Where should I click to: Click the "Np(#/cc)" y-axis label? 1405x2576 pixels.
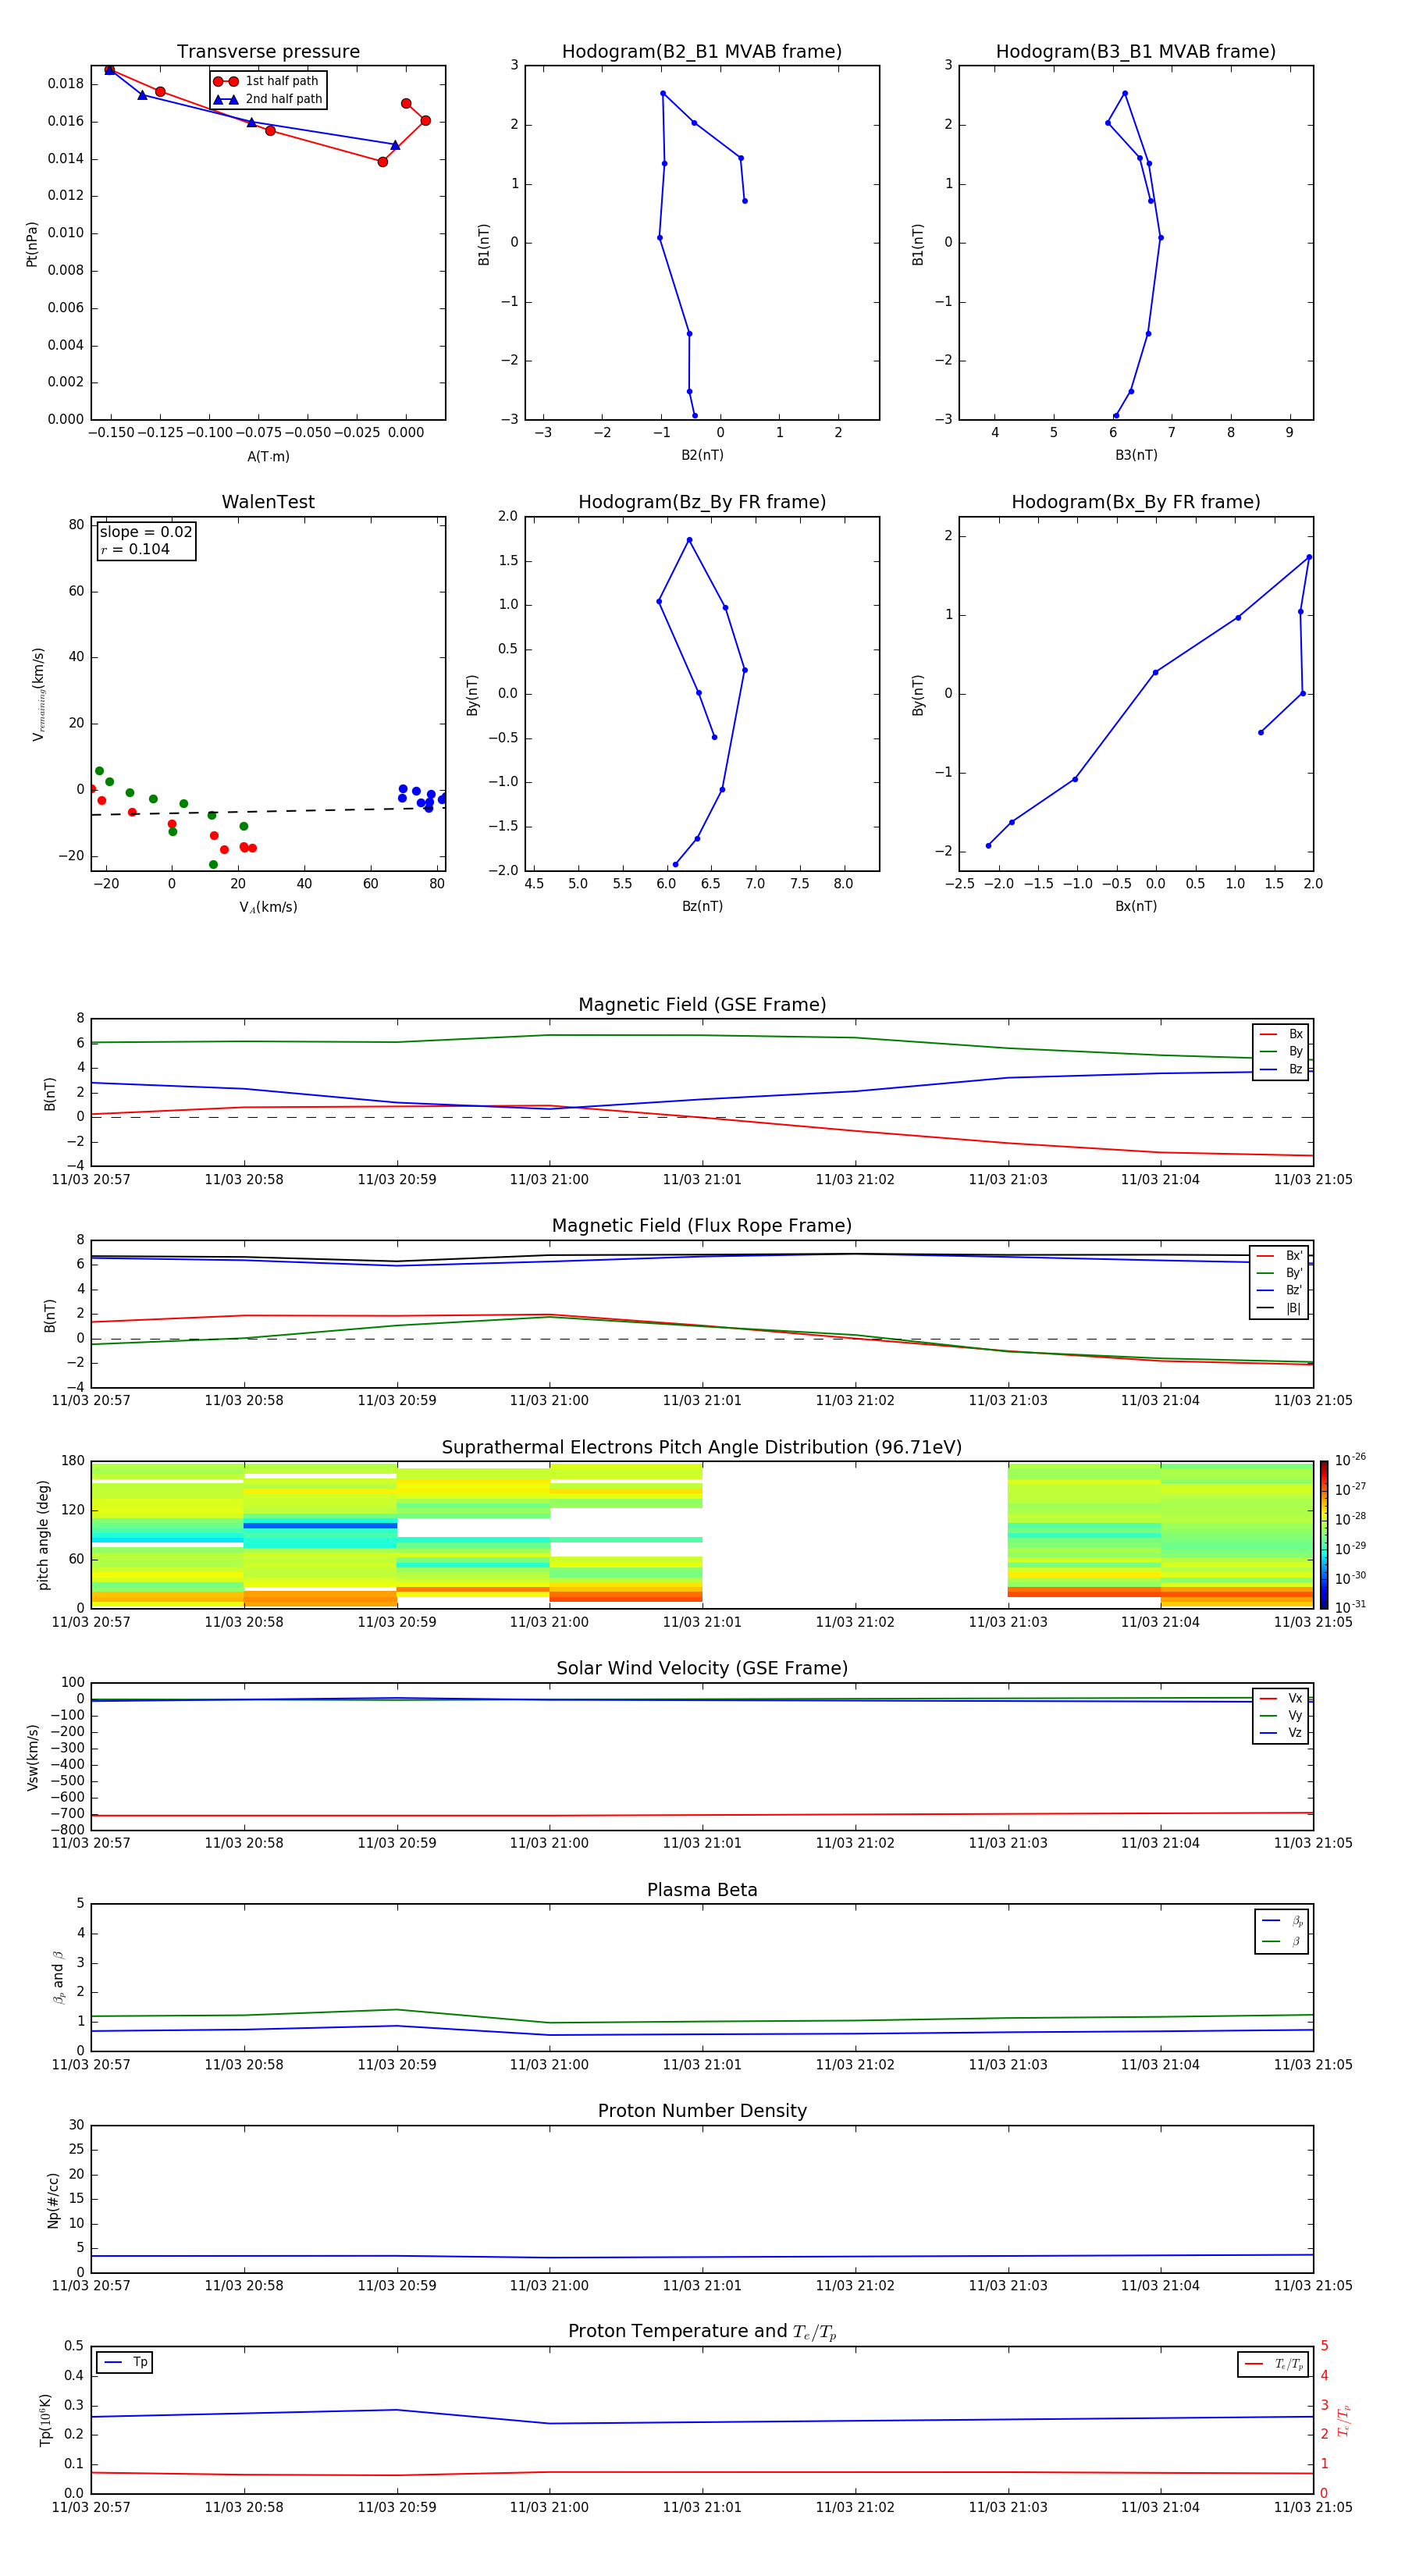click(x=53, y=2200)
